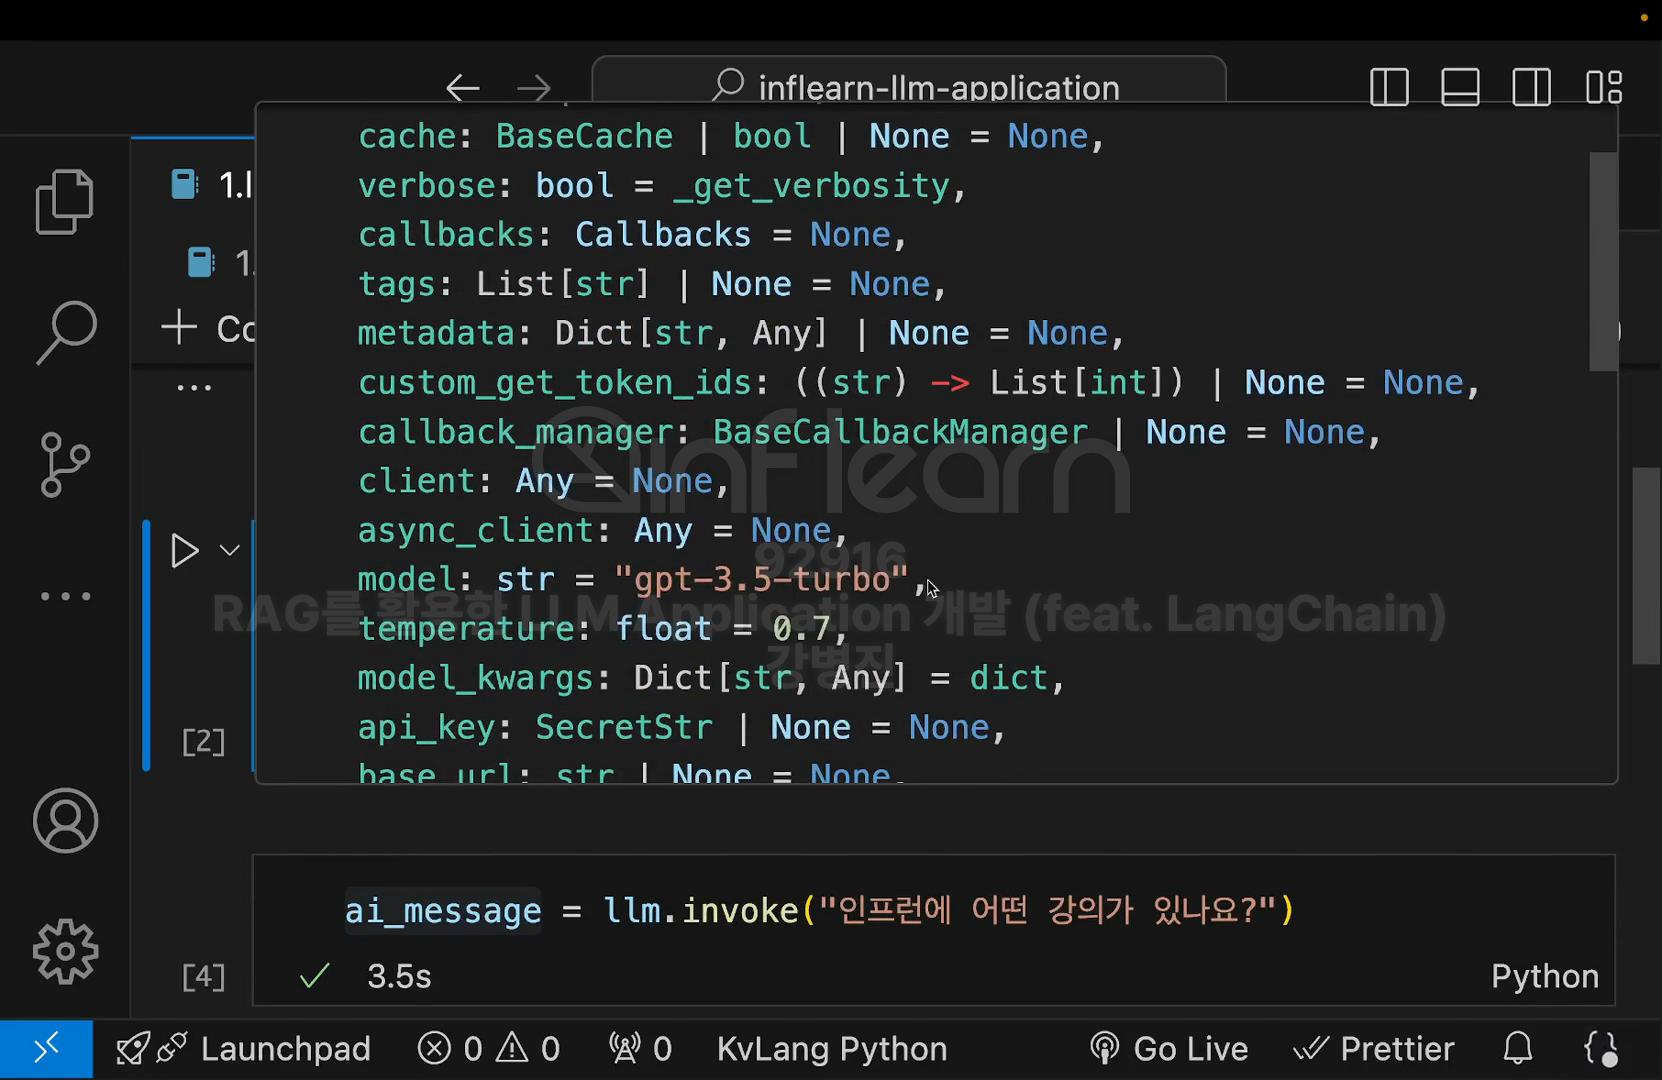
Task: Open the forwarded ports indicator showing 0
Action: [640, 1049]
